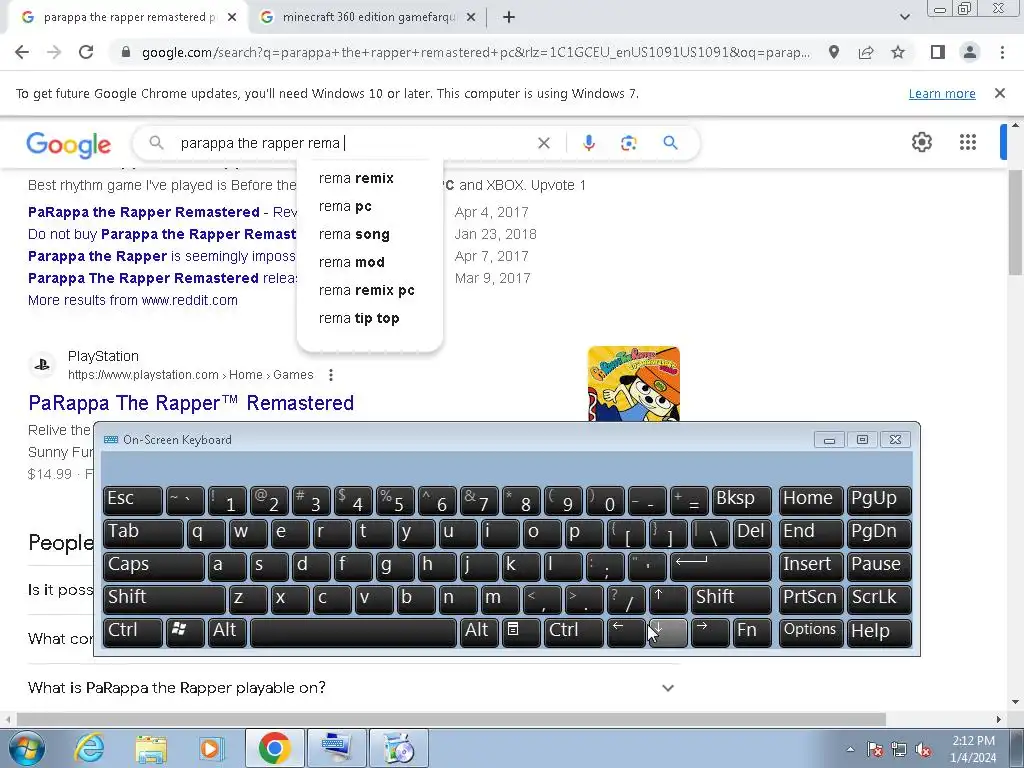Click the keyboard spacebar
The image size is (1024, 768).
click(x=353, y=632)
